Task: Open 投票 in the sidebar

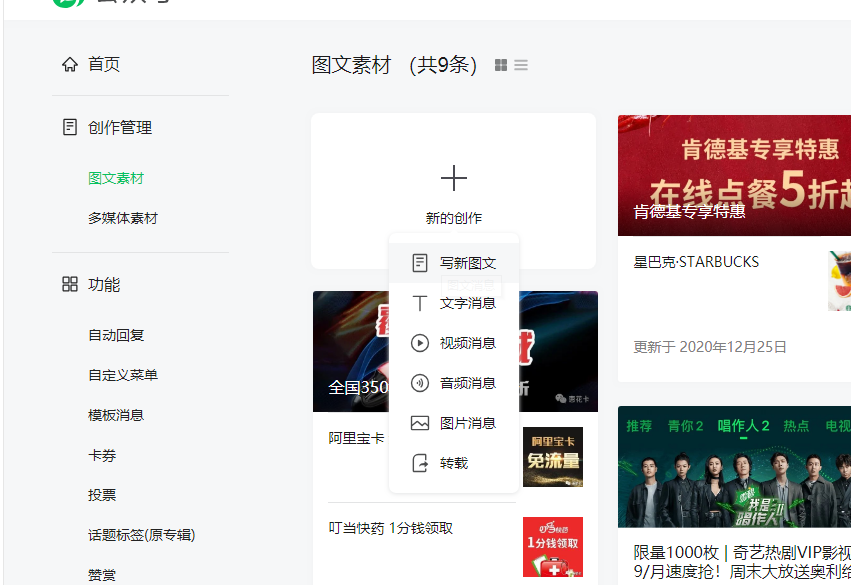Action: [x=102, y=495]
